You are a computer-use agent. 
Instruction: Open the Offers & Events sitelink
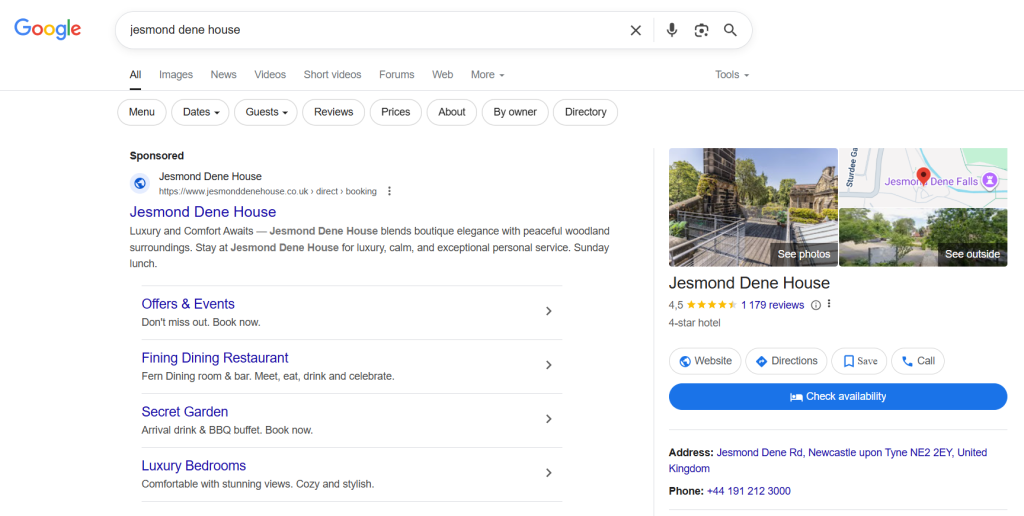[x=188, y=304]
